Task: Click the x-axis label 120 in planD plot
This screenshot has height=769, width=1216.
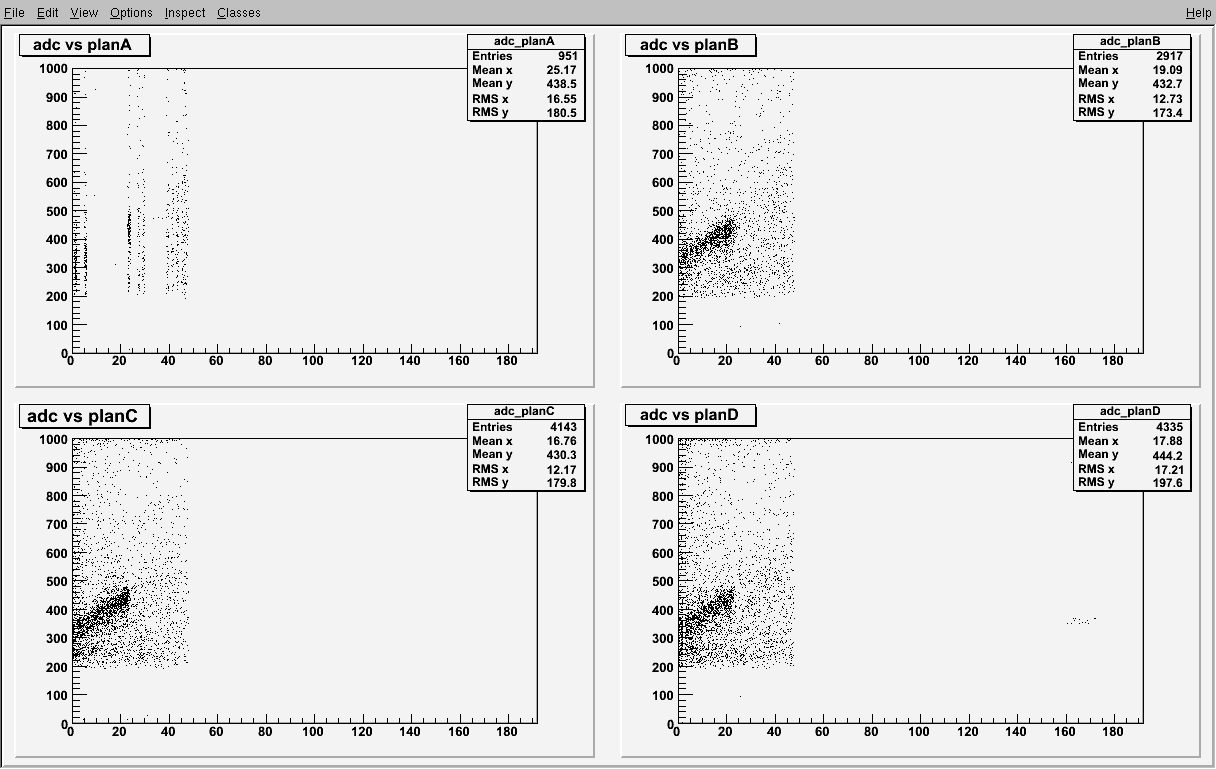Action: pyautogui.click(x=968, y=732)
